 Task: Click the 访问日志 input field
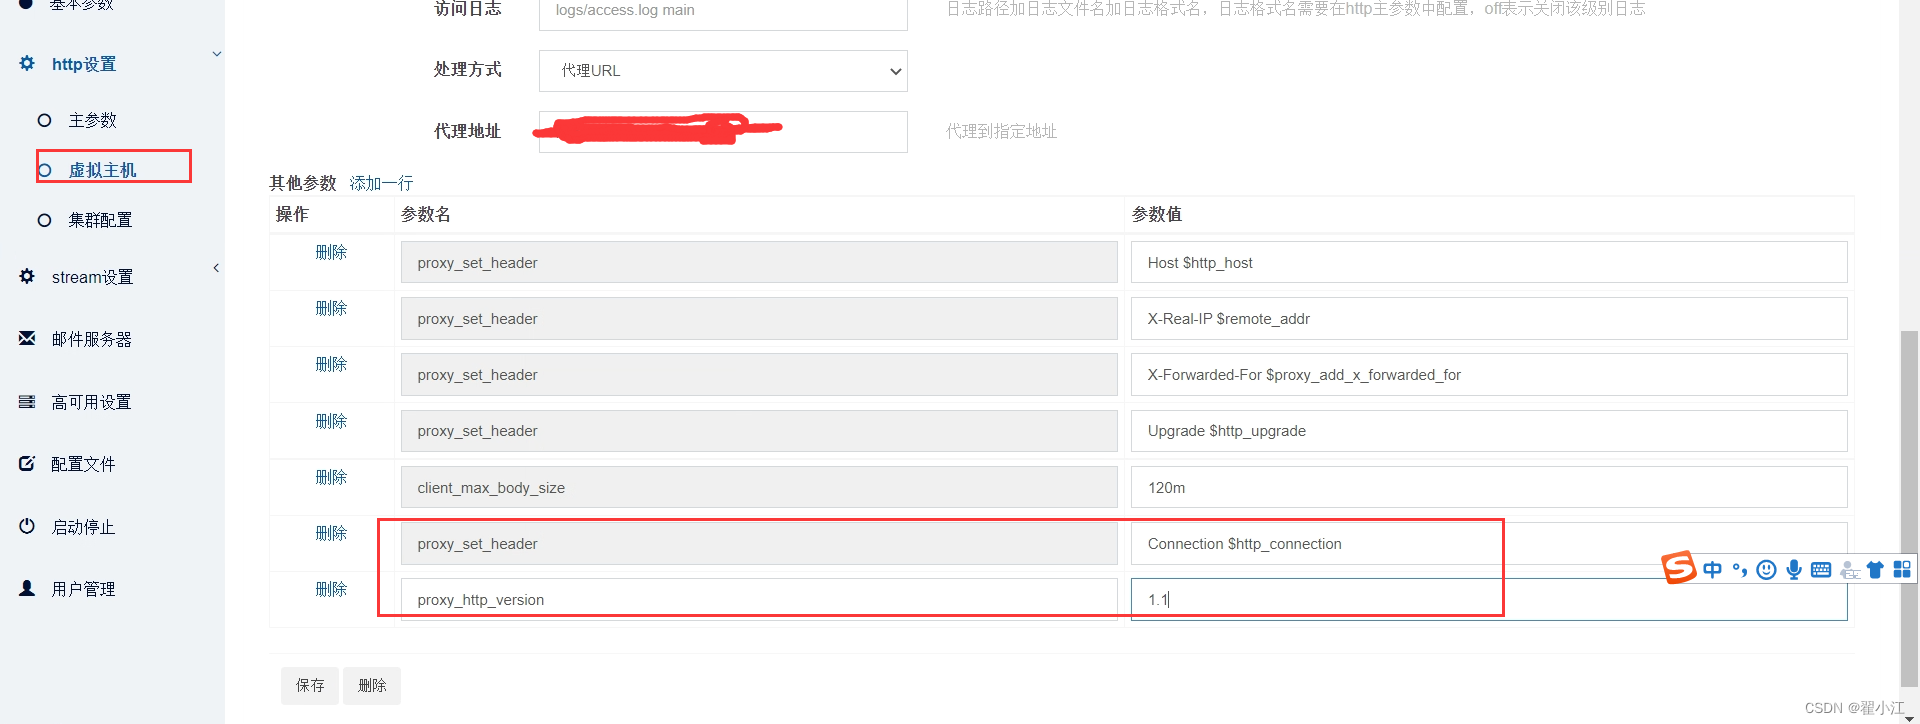pos(723,12)
